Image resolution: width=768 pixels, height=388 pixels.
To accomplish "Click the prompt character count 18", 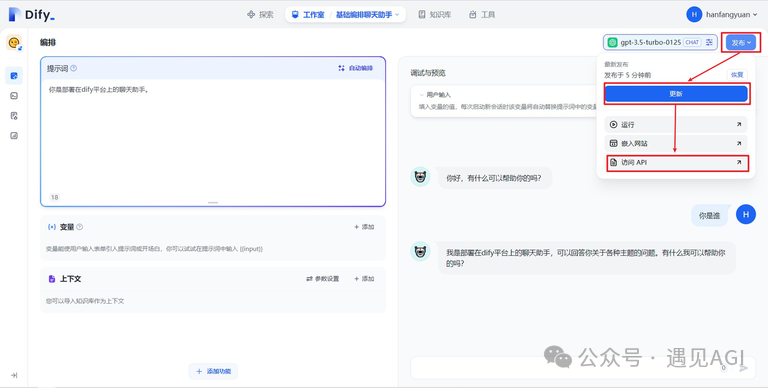I will pyautogui.click(x=54, y=197).
